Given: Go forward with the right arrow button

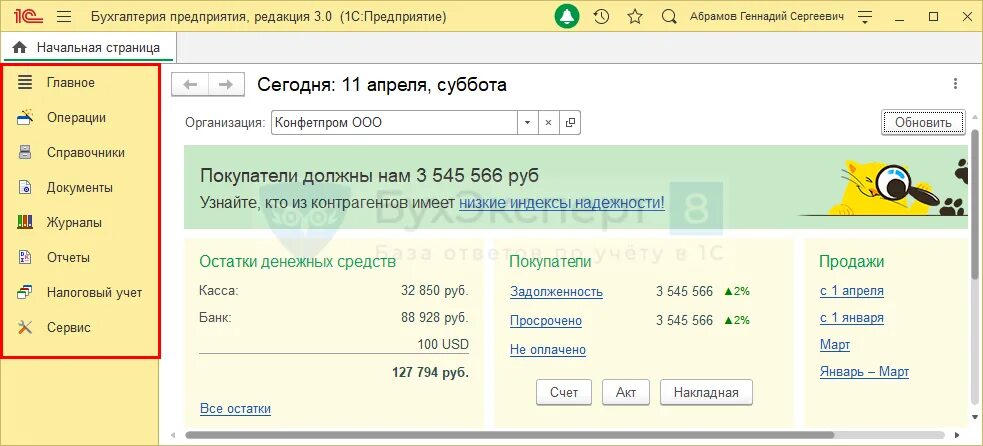Looking at the screenshot, I should [226, 85].
